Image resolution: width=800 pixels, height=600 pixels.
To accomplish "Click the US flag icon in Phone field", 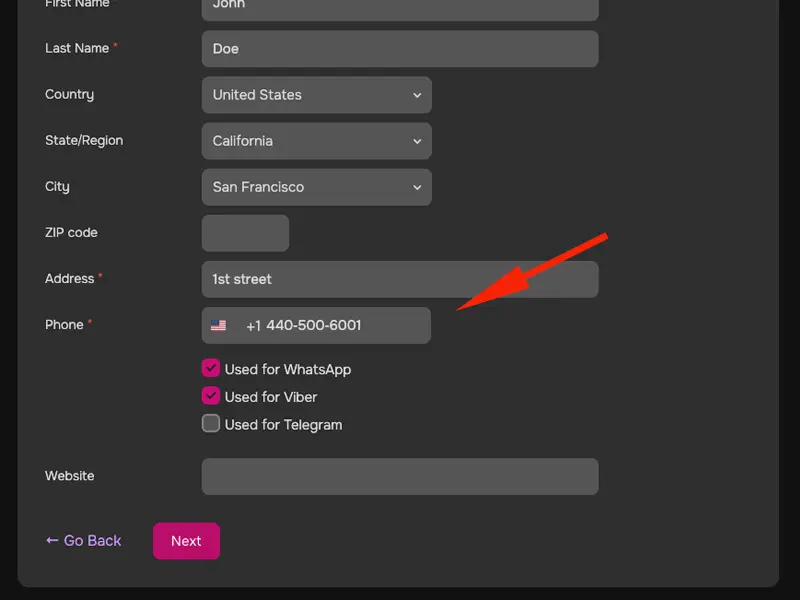I will (218, 326).
